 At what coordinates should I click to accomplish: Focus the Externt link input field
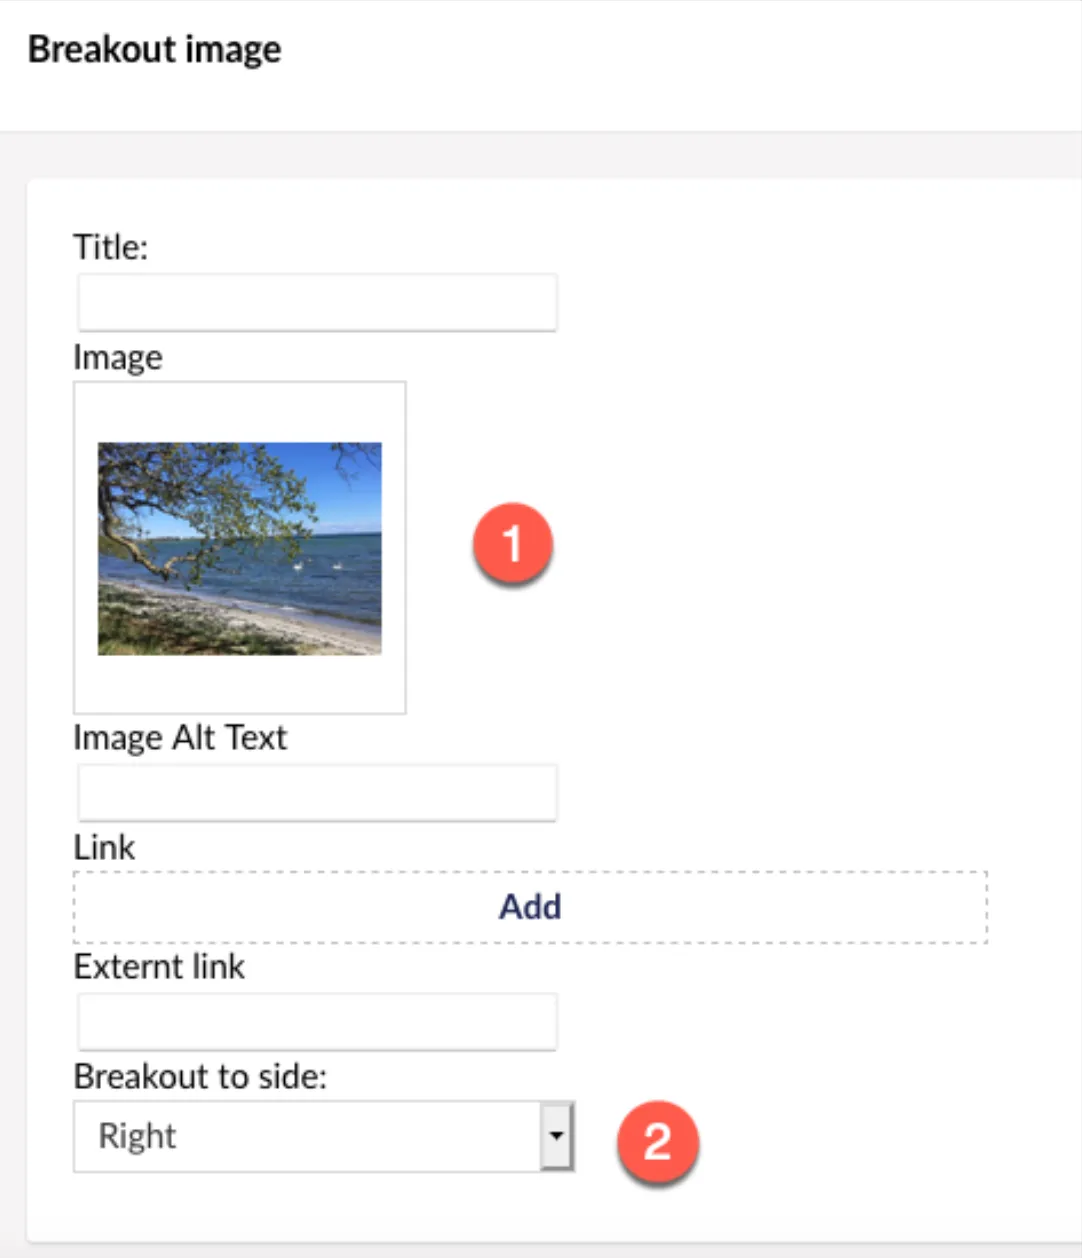pos(317,1022)
